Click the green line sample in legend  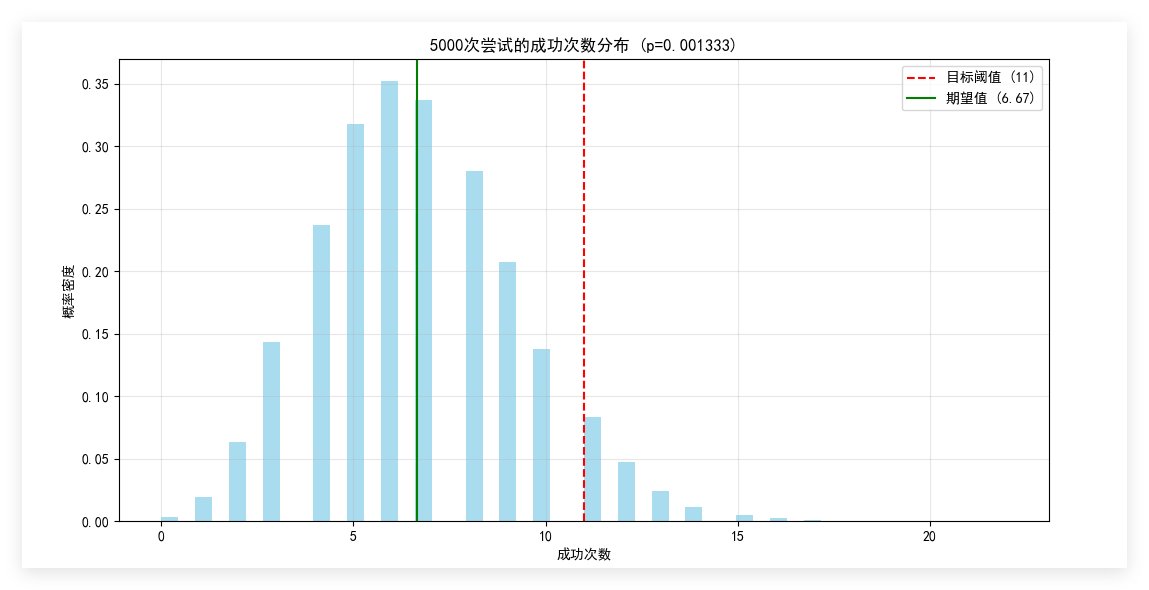pyautogui.click(x=923, y=97)
